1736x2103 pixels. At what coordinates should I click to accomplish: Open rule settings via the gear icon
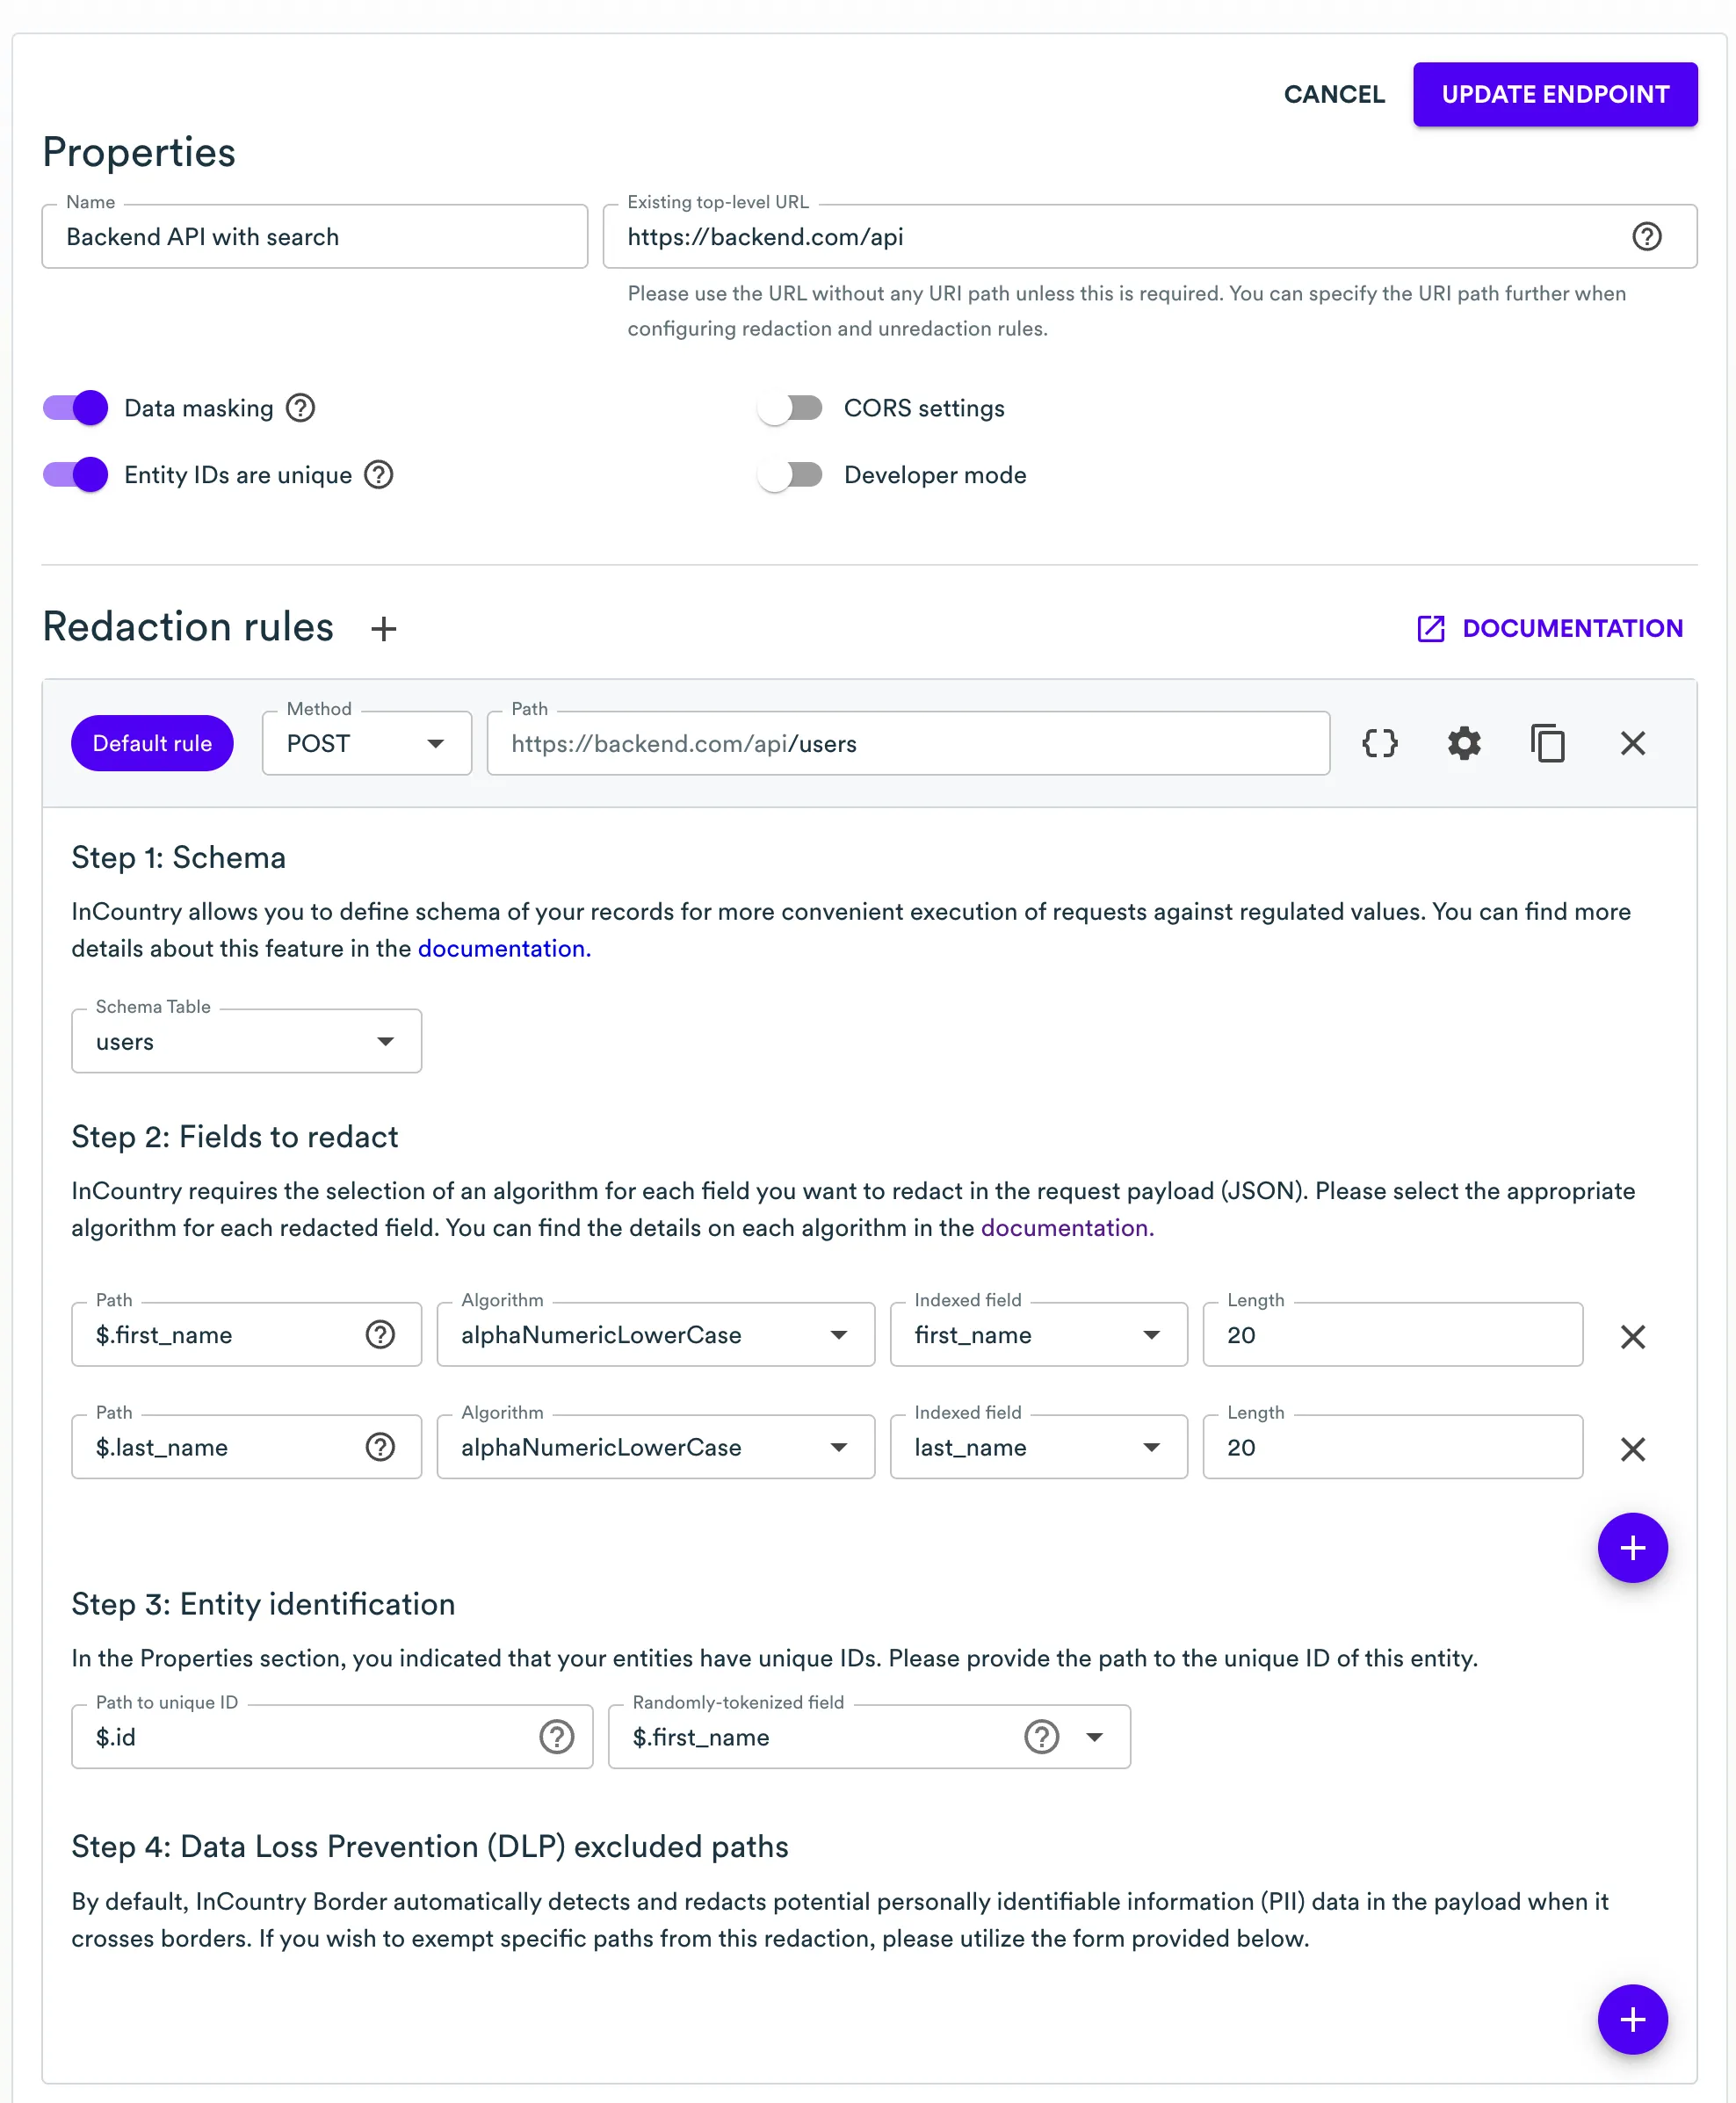1463,743
